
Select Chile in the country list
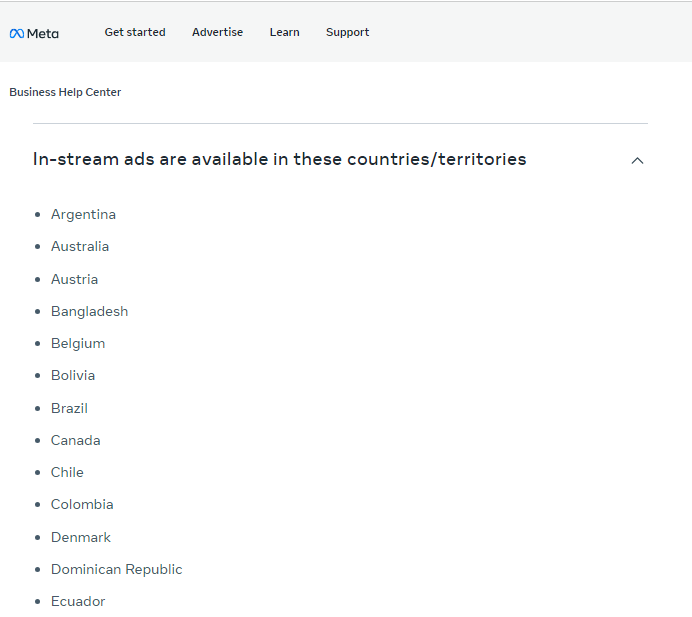67,472
